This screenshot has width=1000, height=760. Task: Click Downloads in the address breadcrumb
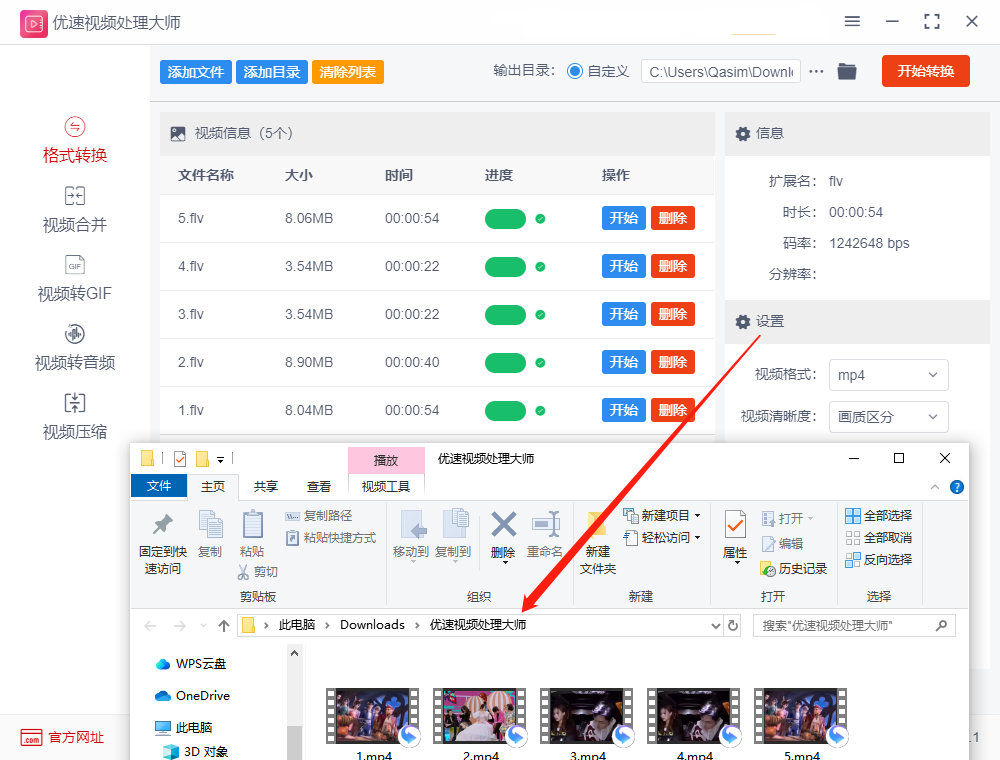[x=372, y=625]
